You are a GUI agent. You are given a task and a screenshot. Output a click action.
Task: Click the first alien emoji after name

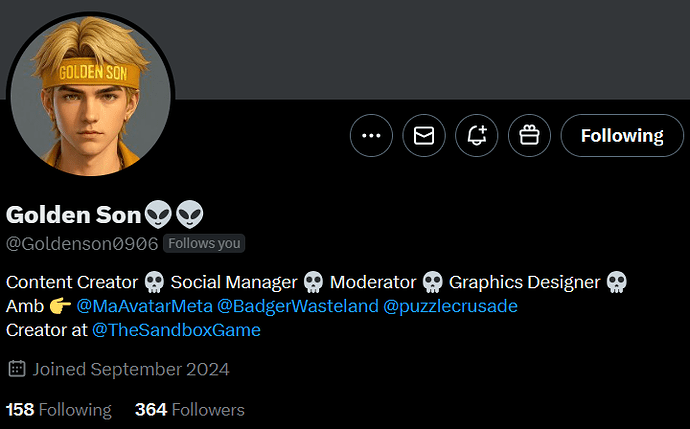pos(158,215)
